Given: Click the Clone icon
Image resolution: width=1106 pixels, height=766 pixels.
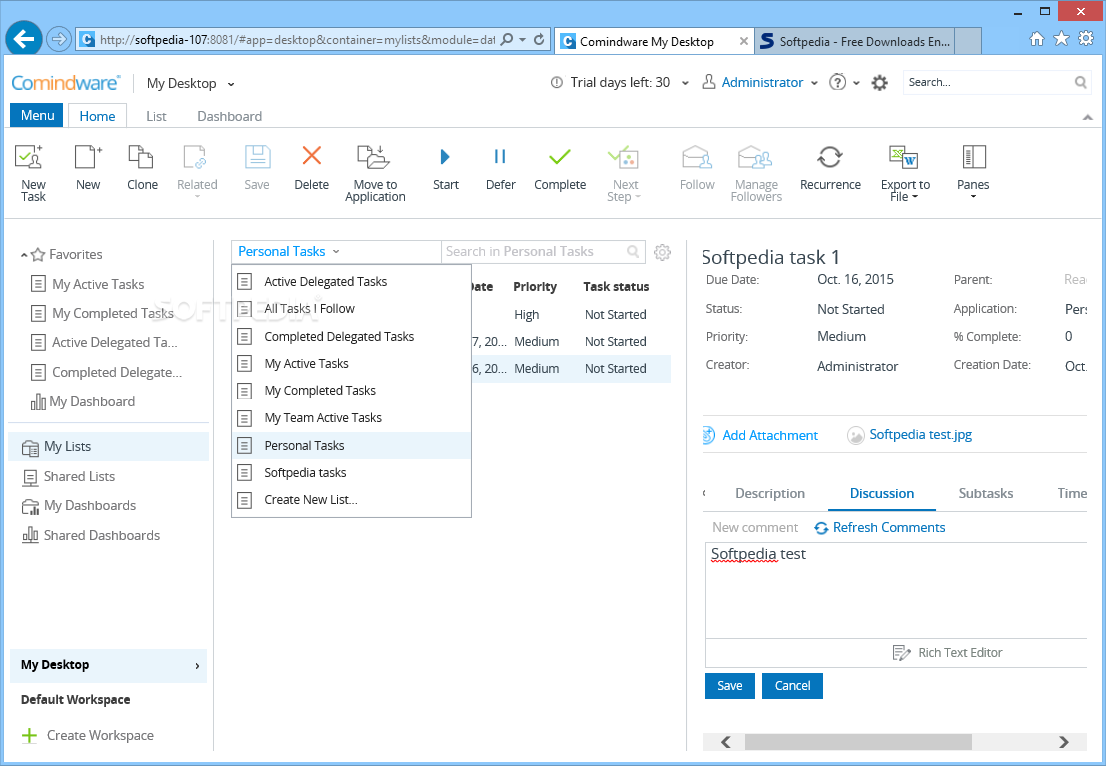Looking at the screenshot, I should (141, 157).
